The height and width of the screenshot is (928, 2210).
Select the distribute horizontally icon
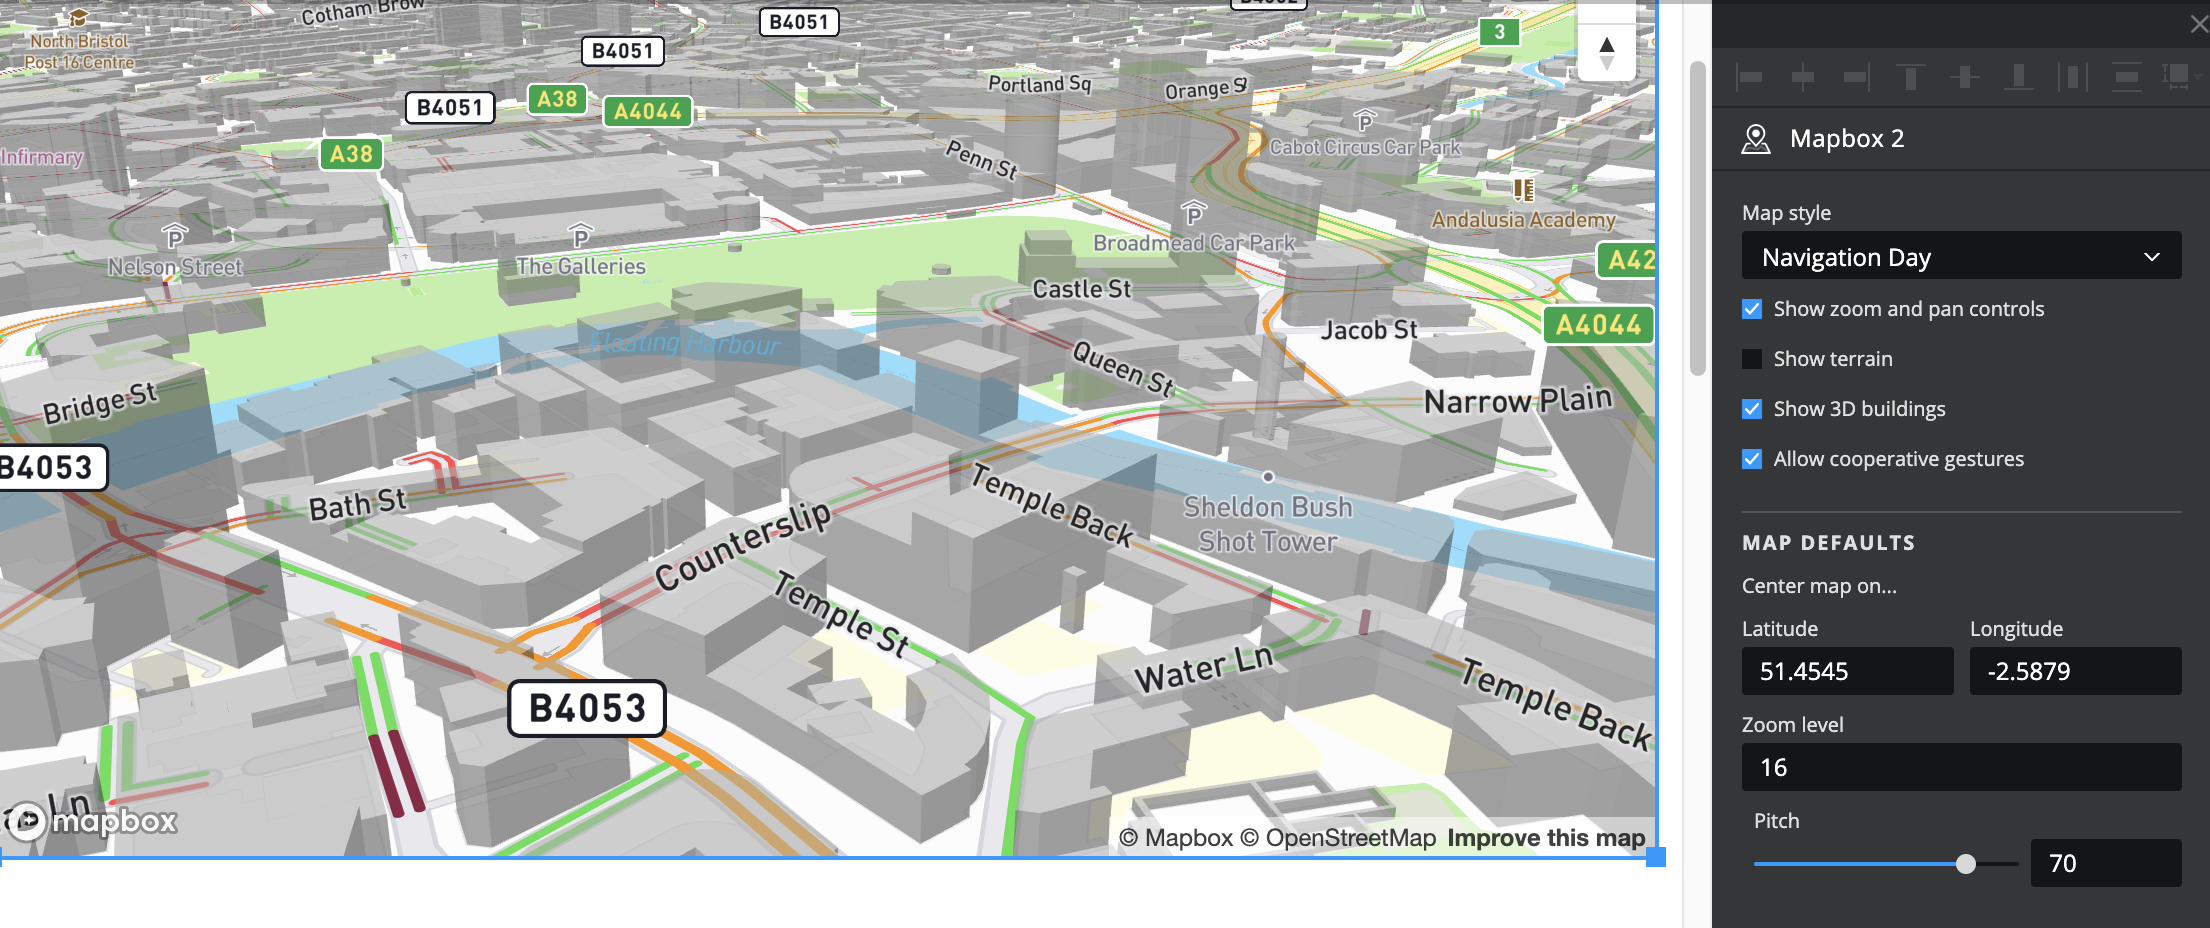pyautogui.click(x=2073, y=77)
